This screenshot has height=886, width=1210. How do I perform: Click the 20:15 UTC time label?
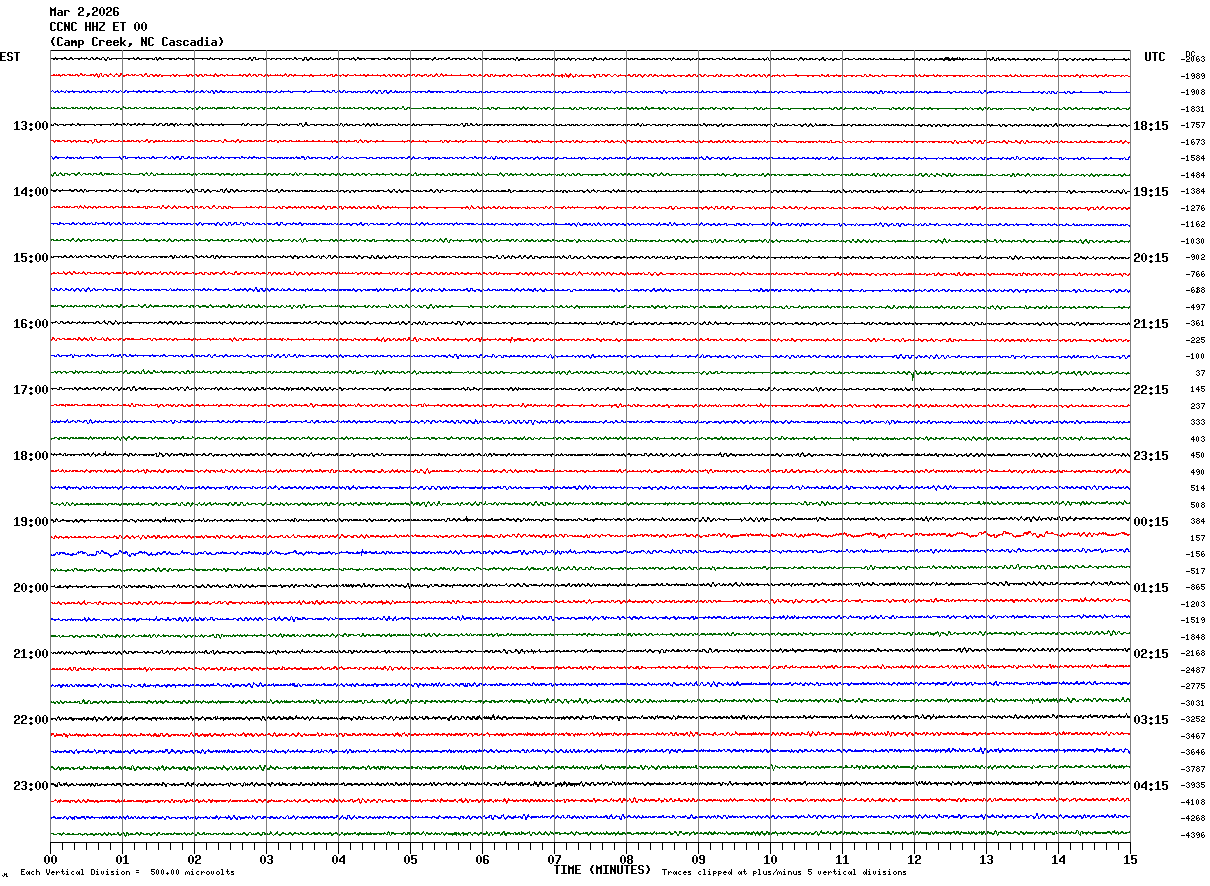click(1151, 258)
